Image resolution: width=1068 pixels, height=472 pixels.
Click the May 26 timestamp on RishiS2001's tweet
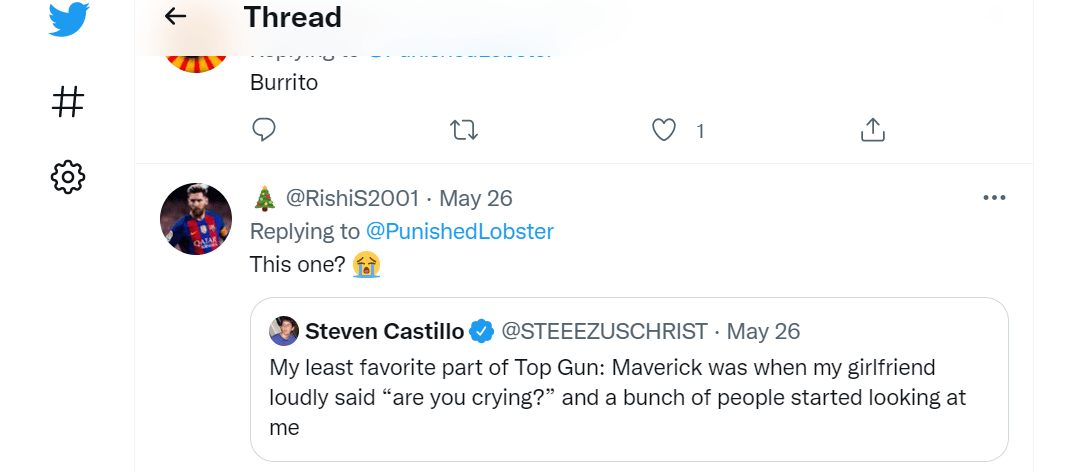476,198
